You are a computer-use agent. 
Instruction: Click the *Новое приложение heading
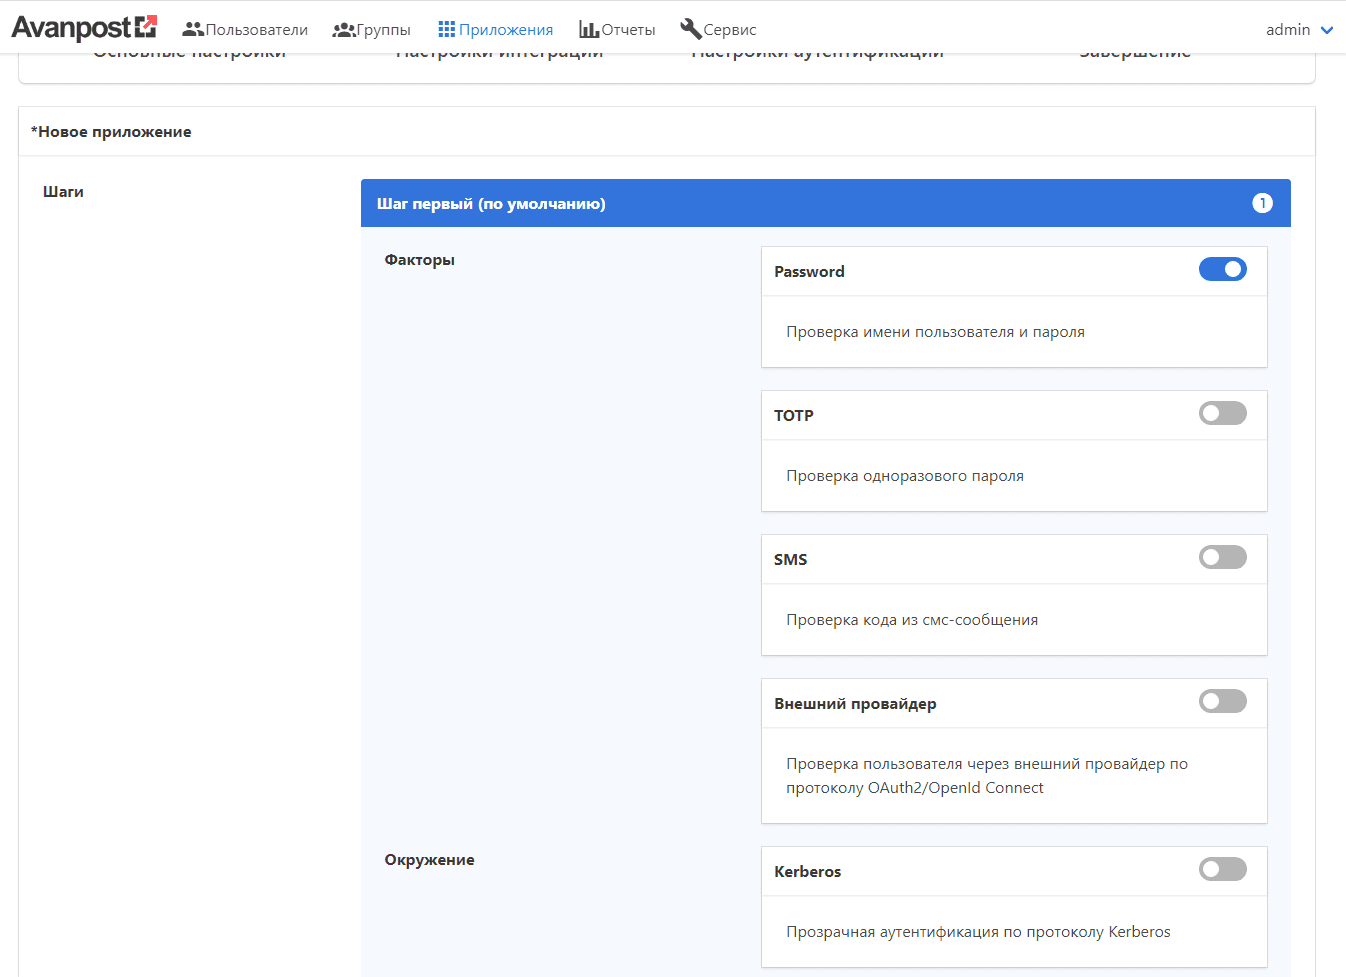click(x=111, y=132)
